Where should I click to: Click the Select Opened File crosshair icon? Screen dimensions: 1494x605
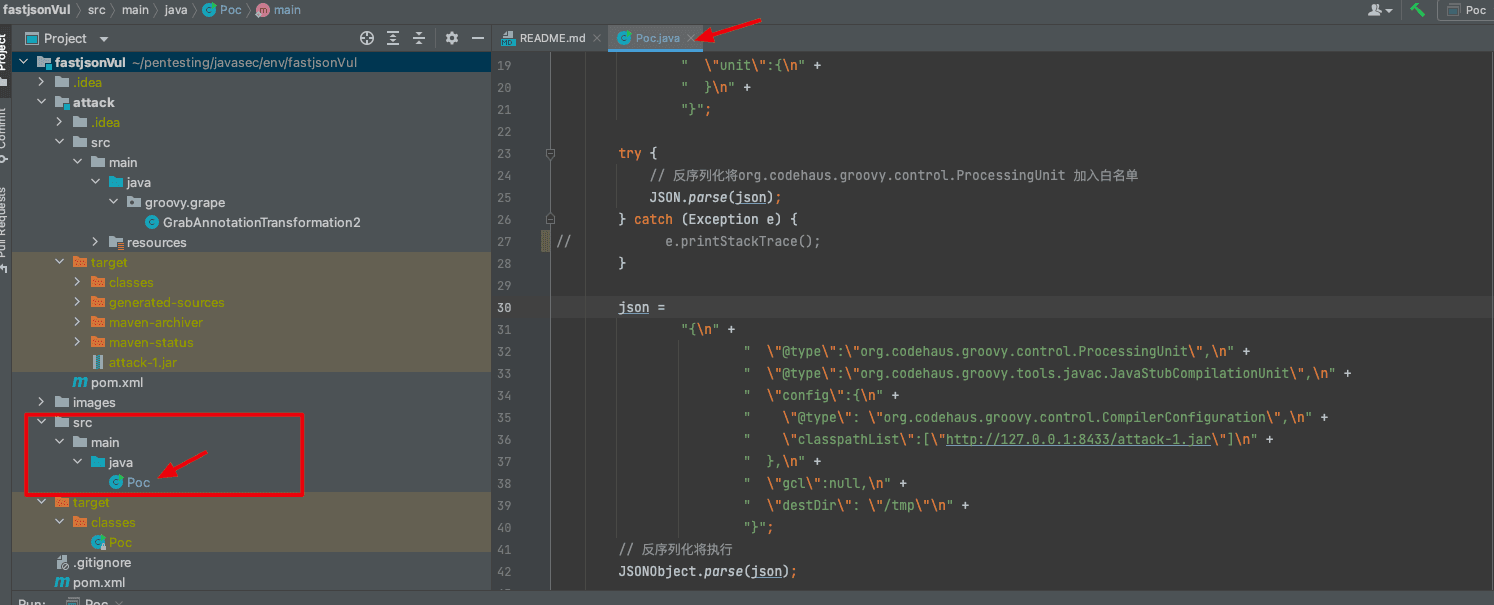[x=367, y=38]
